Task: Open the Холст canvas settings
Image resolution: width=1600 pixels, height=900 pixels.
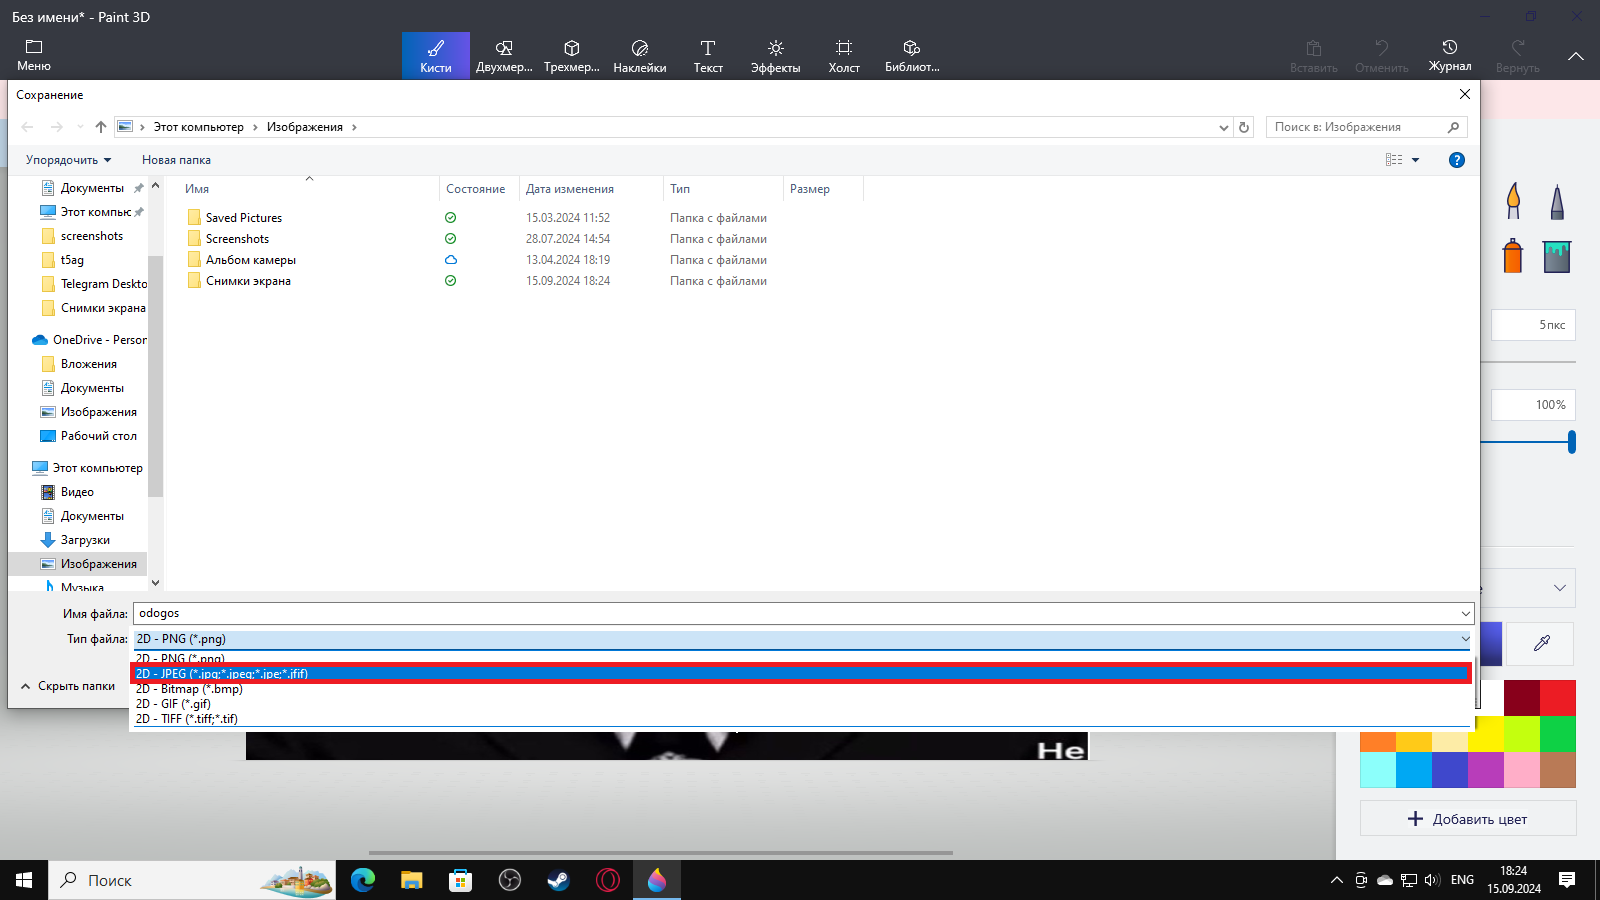Action: click(x=844, y=55)
